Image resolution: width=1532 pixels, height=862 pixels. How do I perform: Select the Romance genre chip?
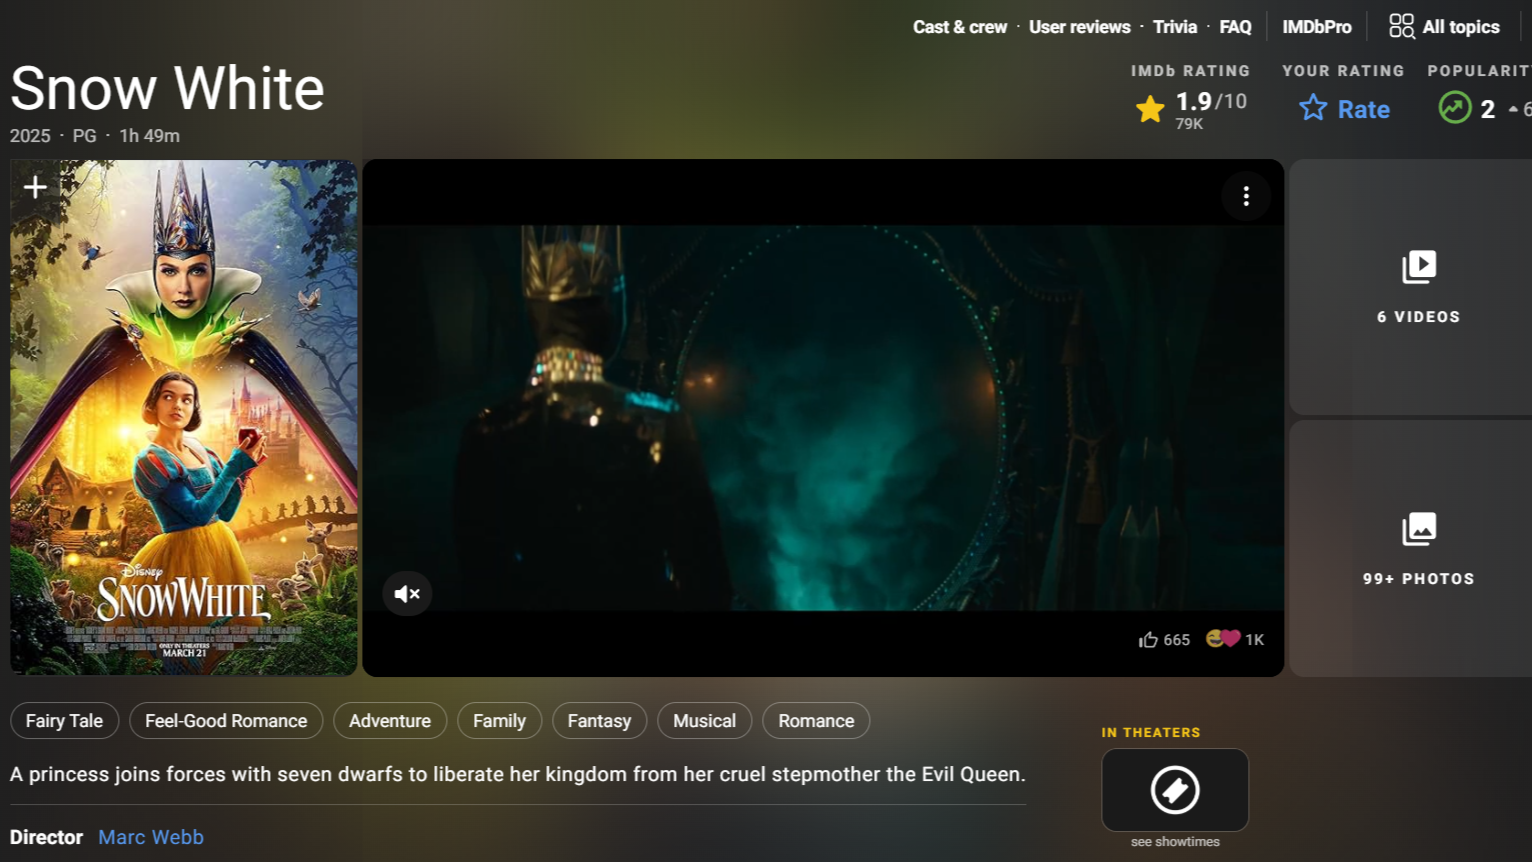(816, 721)
